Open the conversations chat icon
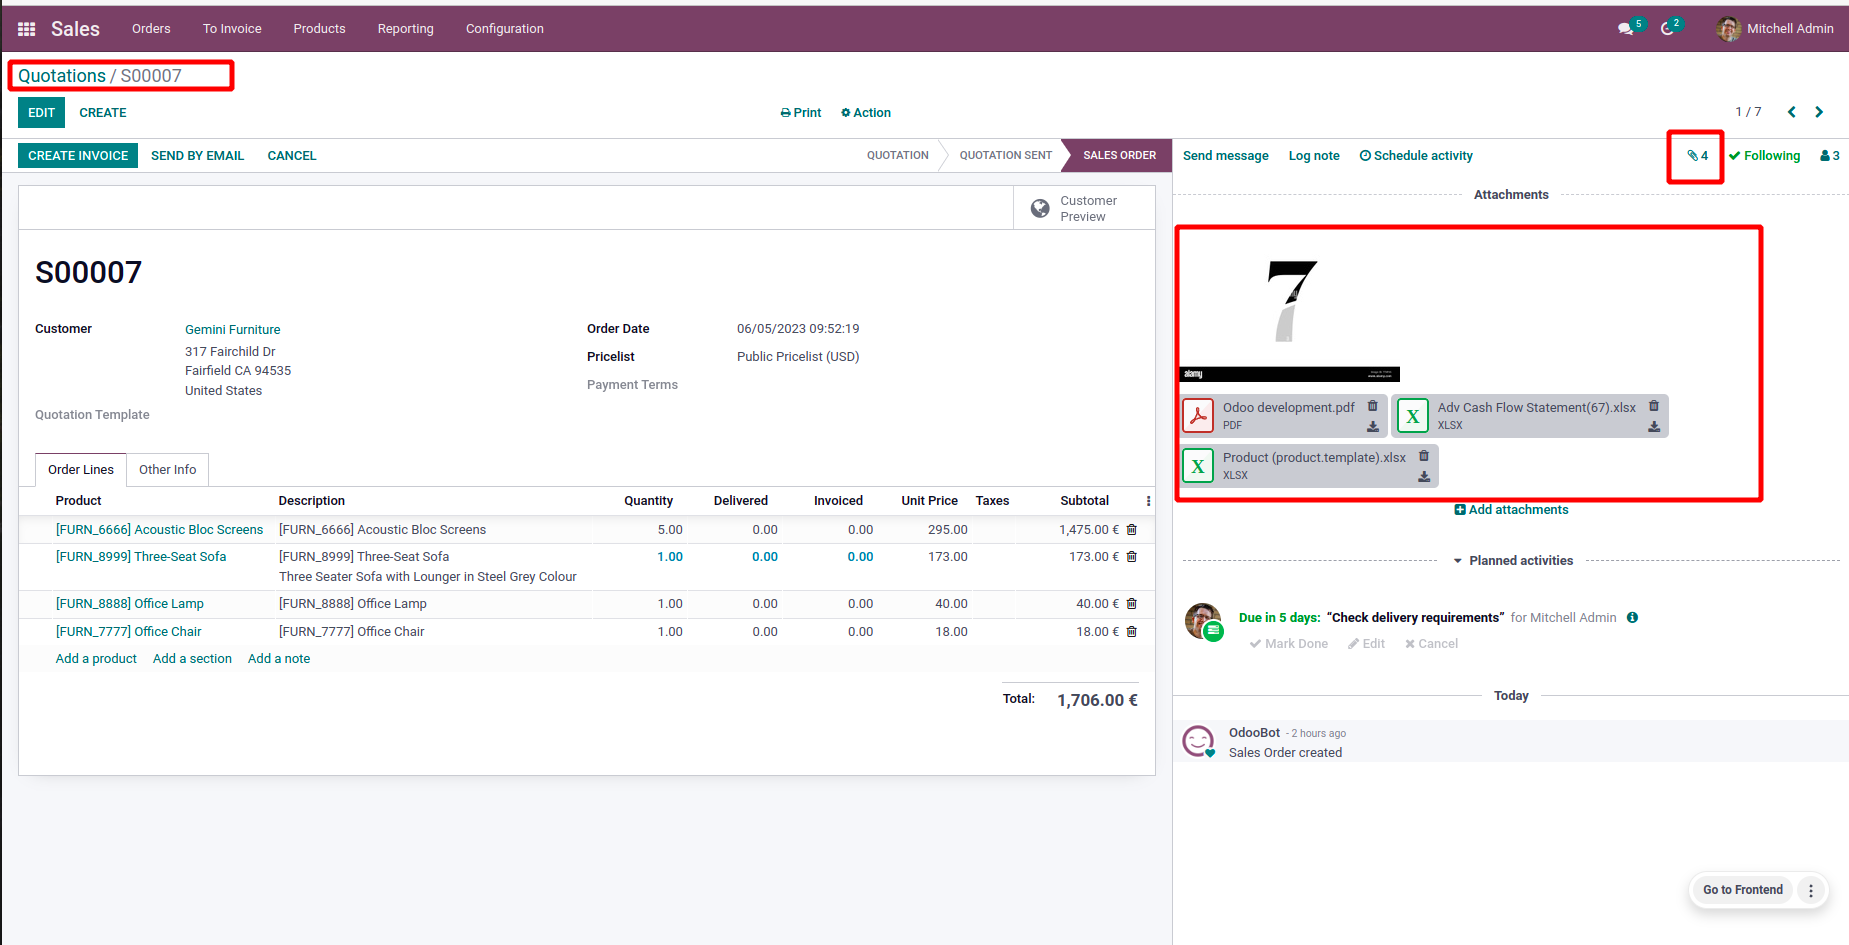Screen dimensions: 1849x945 click(x=1626, y=29)
